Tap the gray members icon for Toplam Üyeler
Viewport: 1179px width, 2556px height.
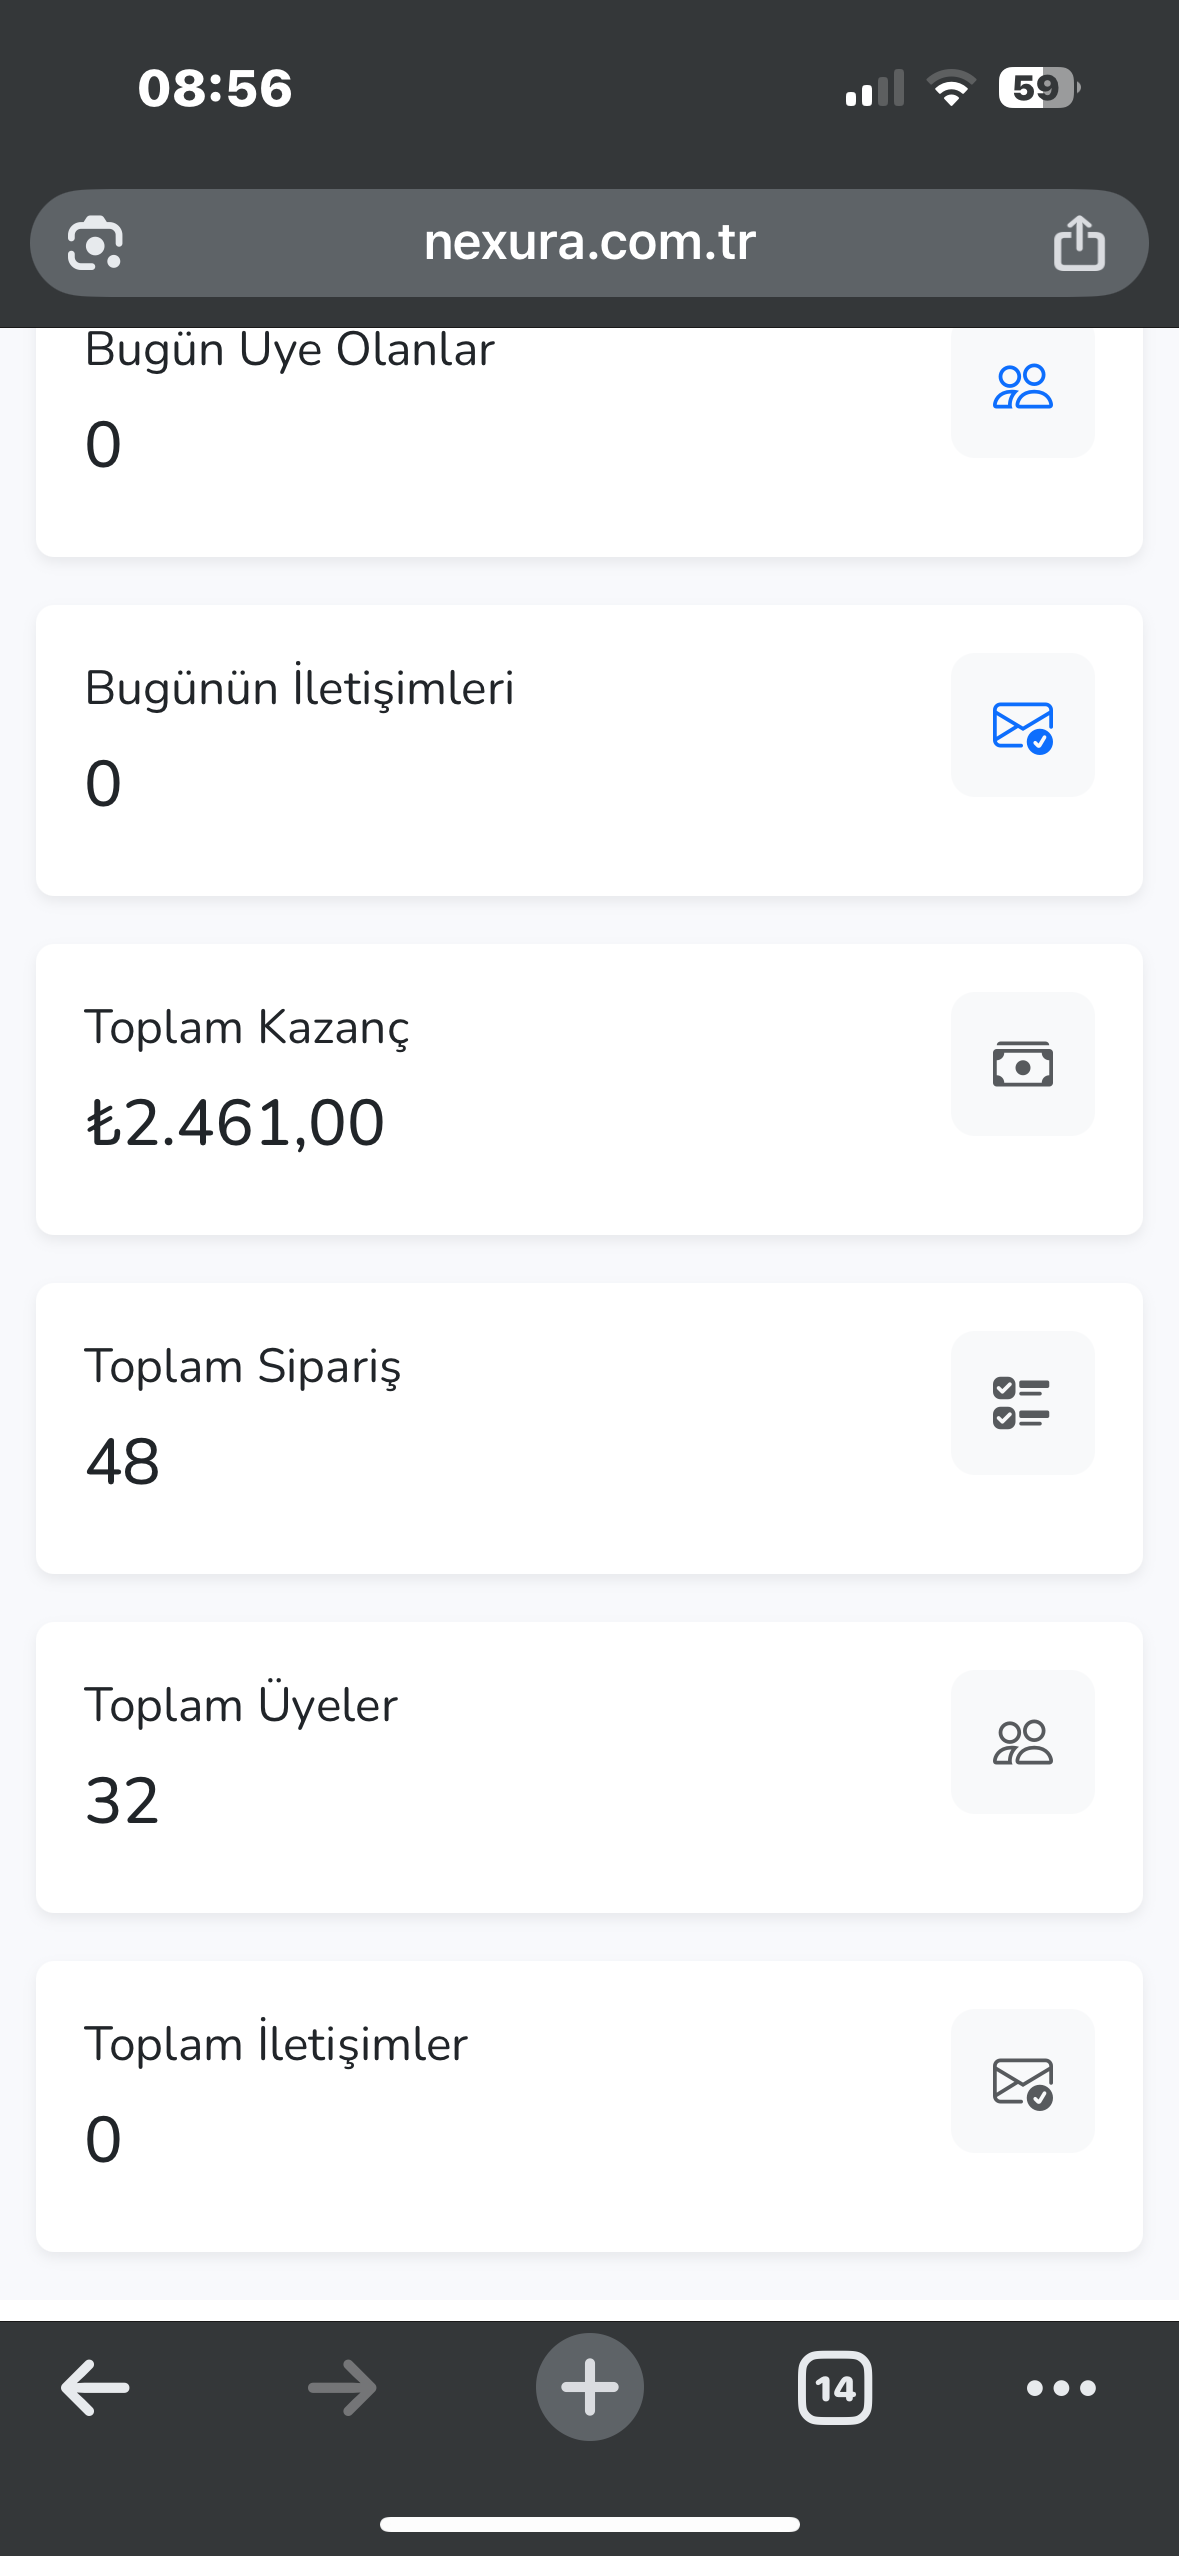(1022, 1742)
